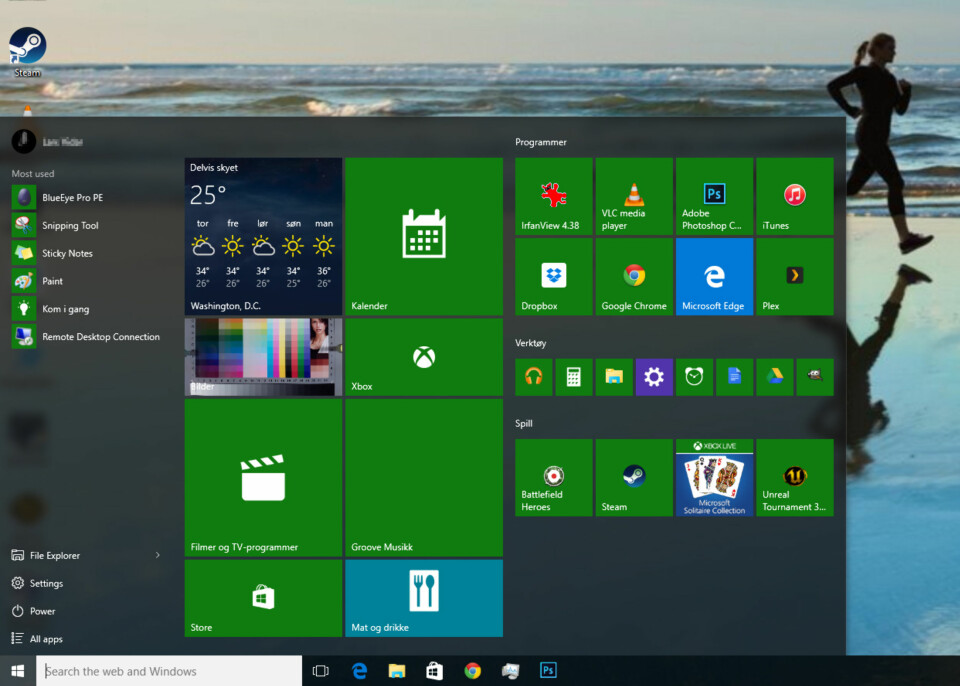Screen dimensions: 960x686
Task: Open the VLC media player tile
Action: click(634, 196)
